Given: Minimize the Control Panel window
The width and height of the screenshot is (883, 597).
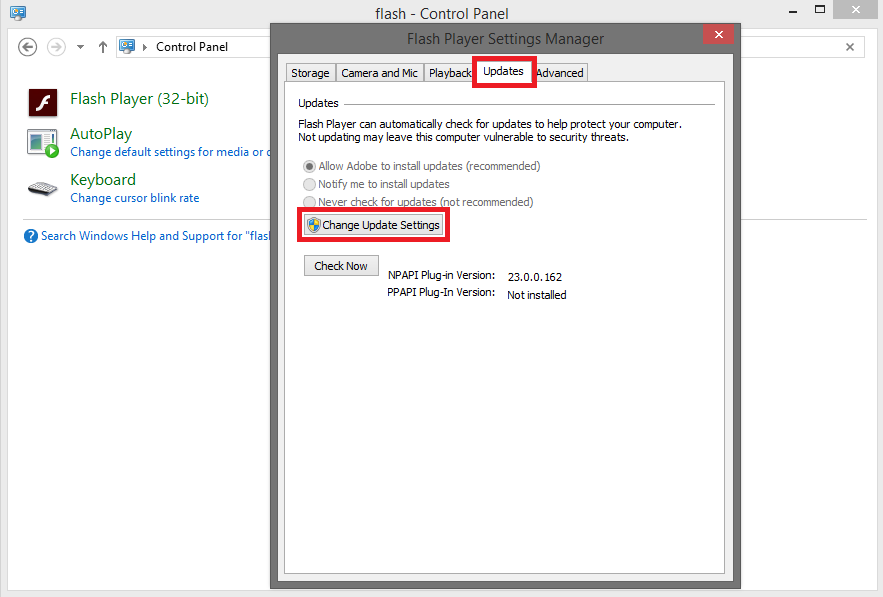Looking at the screenshot, I should pos(793,11).
